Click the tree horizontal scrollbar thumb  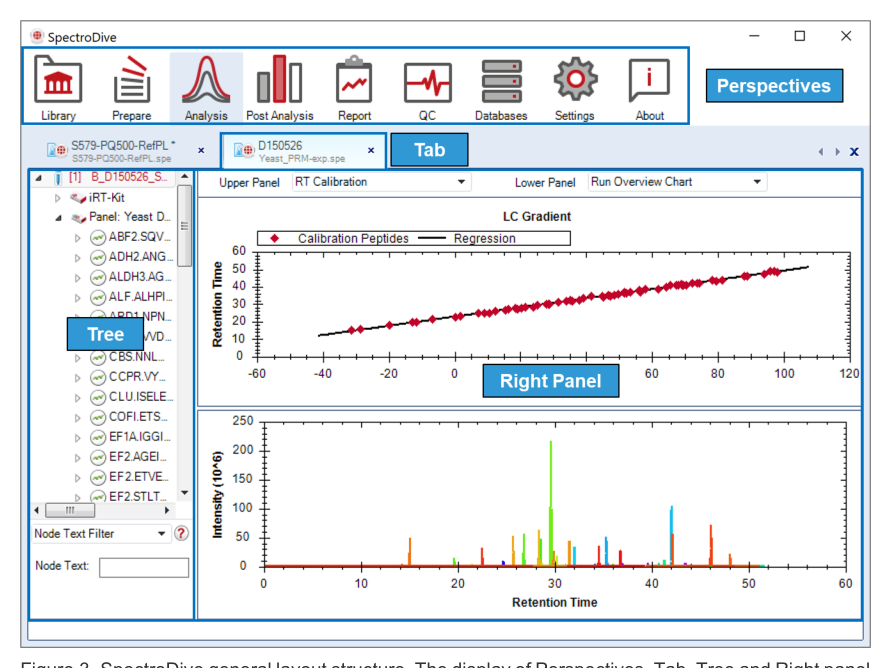point(70,510)
